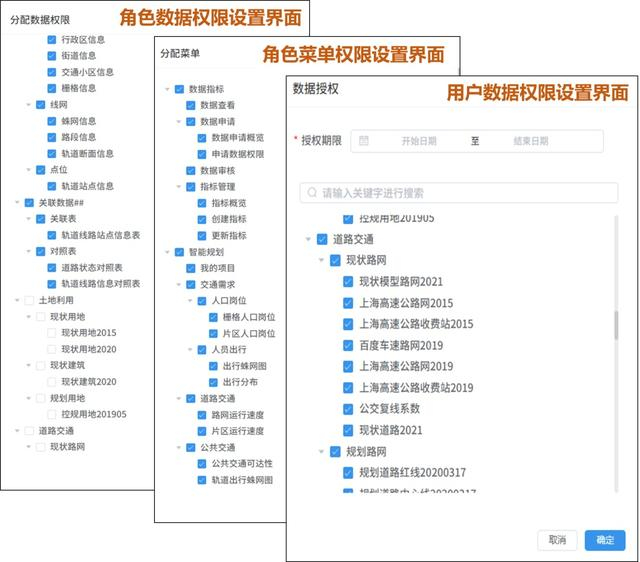The height and width of the screenshot is (562, 640).
Task: Toggle the 数据申请概览 checkbox
Action: [x=202, y=138]
